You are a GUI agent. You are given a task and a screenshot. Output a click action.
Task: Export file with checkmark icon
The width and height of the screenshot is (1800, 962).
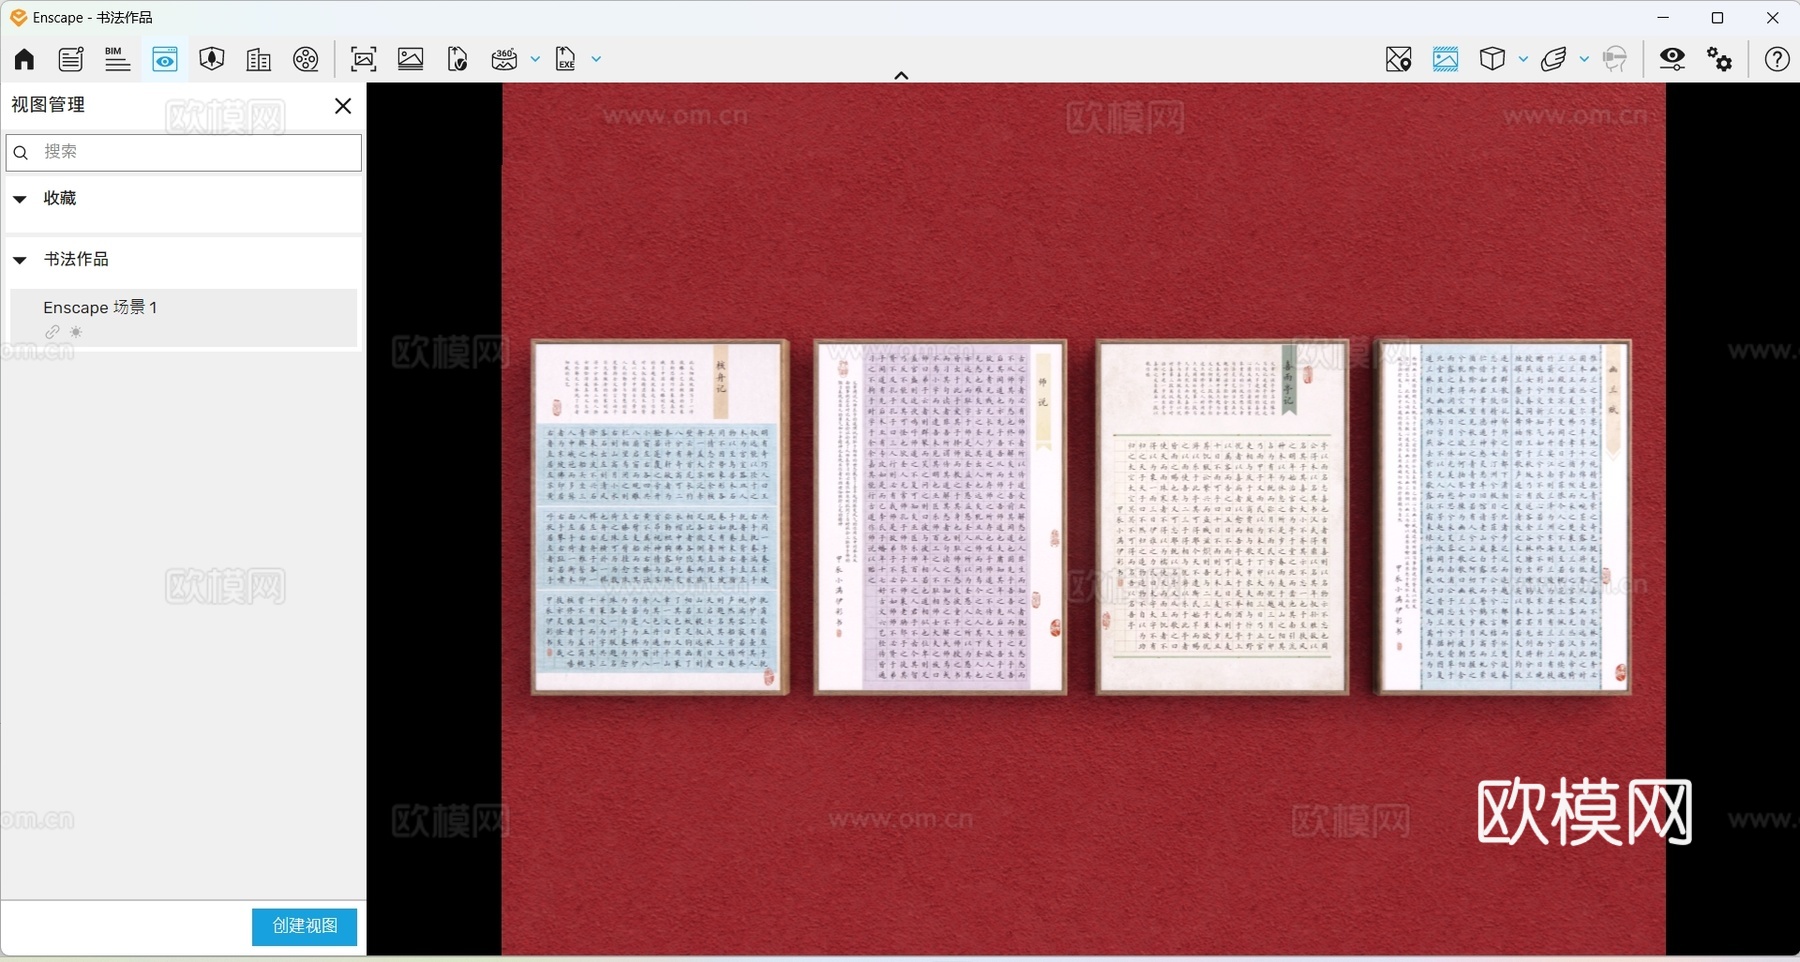point(457,59)
